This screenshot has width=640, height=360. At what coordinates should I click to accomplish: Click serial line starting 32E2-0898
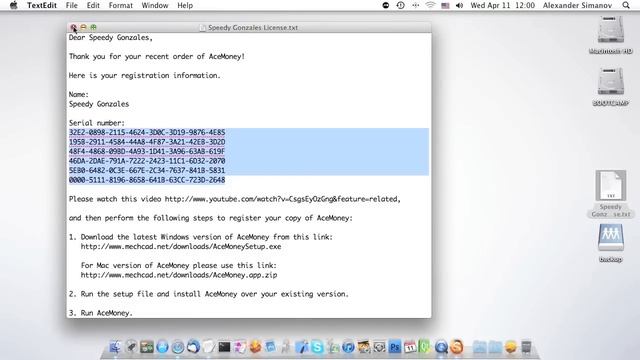[147, 132]
